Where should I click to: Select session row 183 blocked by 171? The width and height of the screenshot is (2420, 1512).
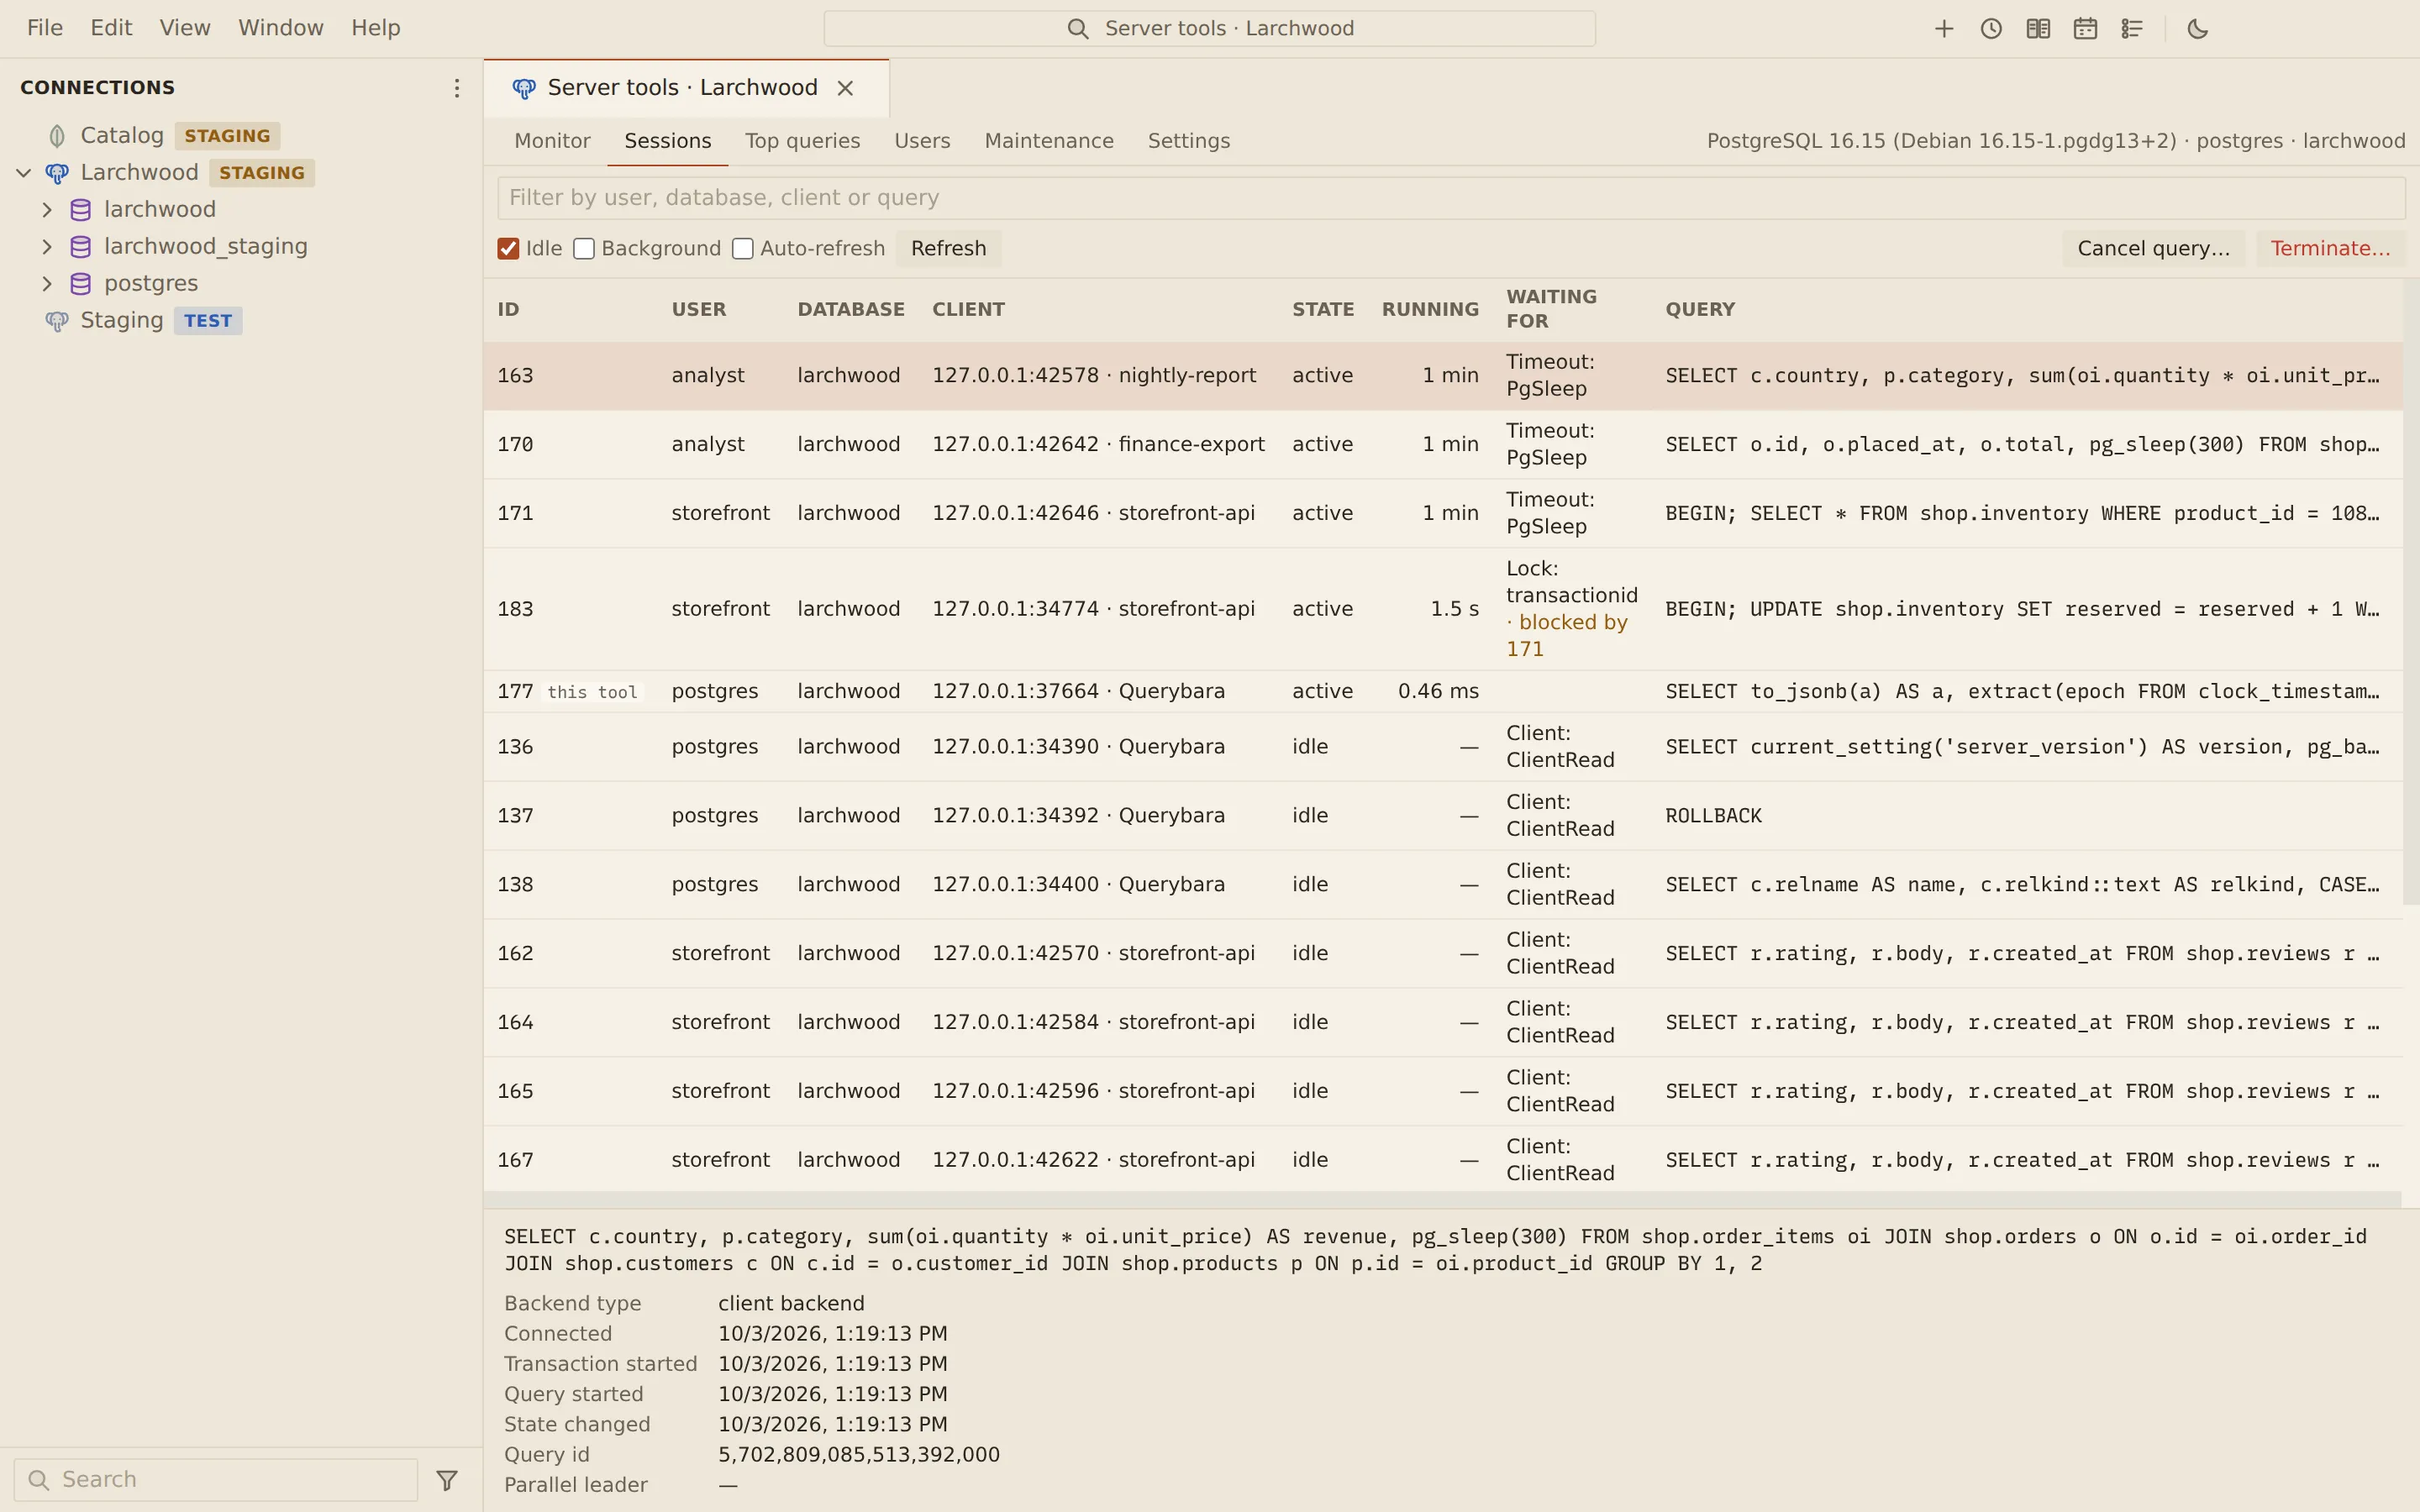coord(1442,609)
